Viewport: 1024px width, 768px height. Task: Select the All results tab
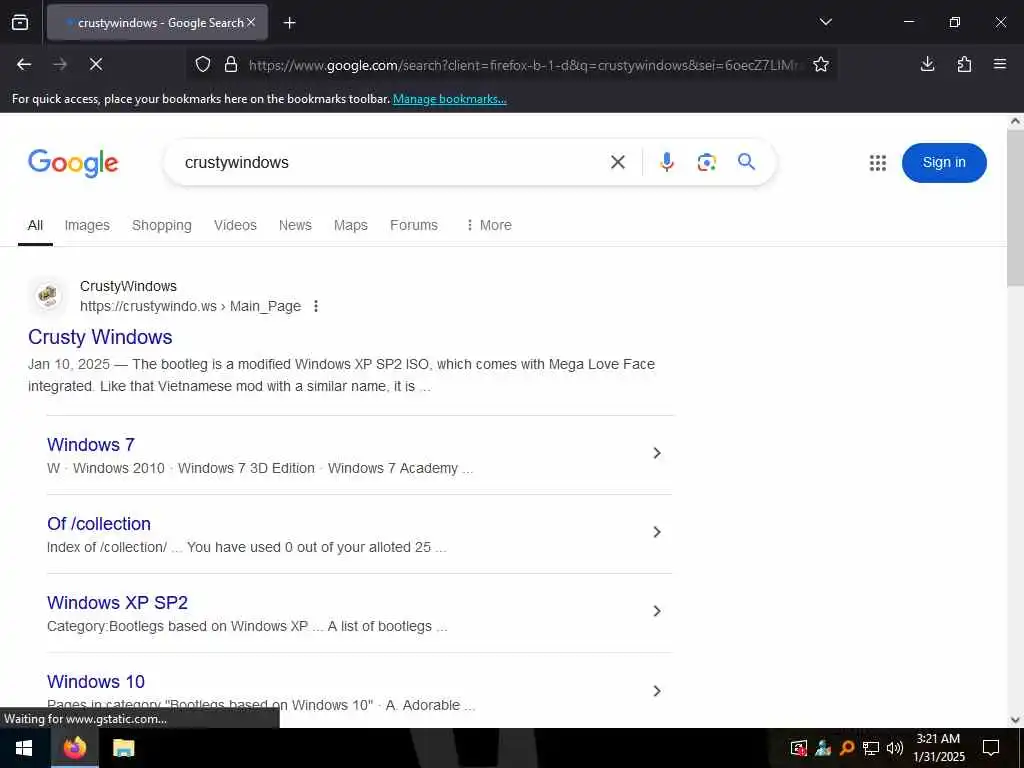click(35, 225)
